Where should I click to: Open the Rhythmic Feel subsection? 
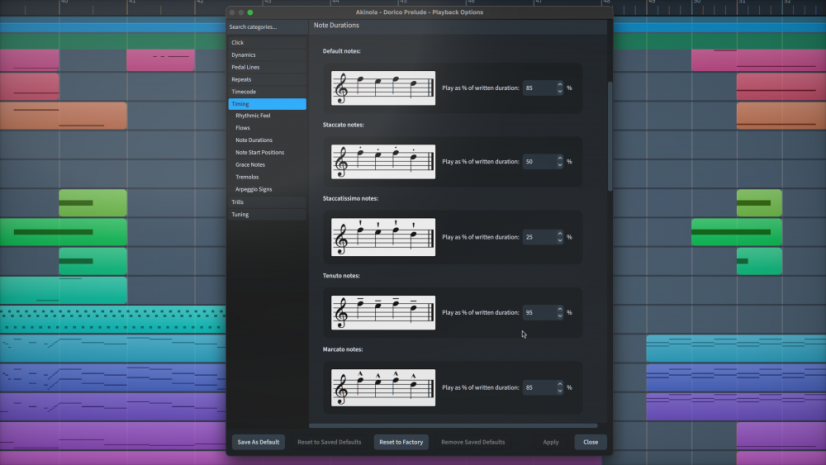tap(253, 115)
